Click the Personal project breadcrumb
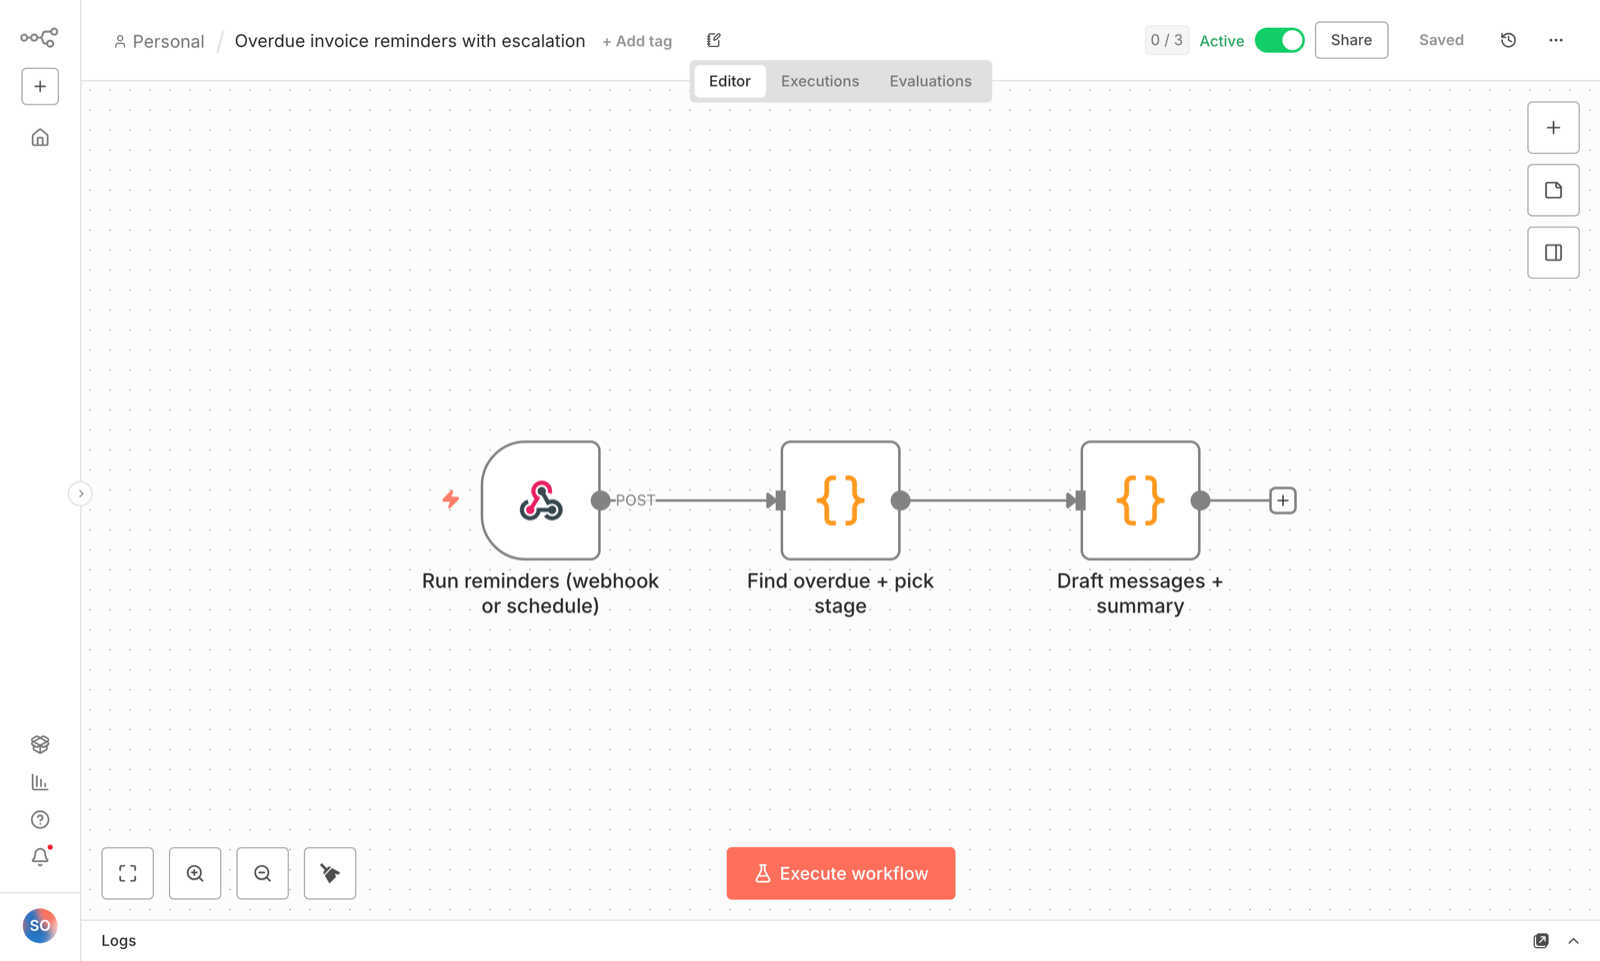Image resolution: width=1600 pixels, height=961 pixels. pyautogui.click(x=159, y=41)
